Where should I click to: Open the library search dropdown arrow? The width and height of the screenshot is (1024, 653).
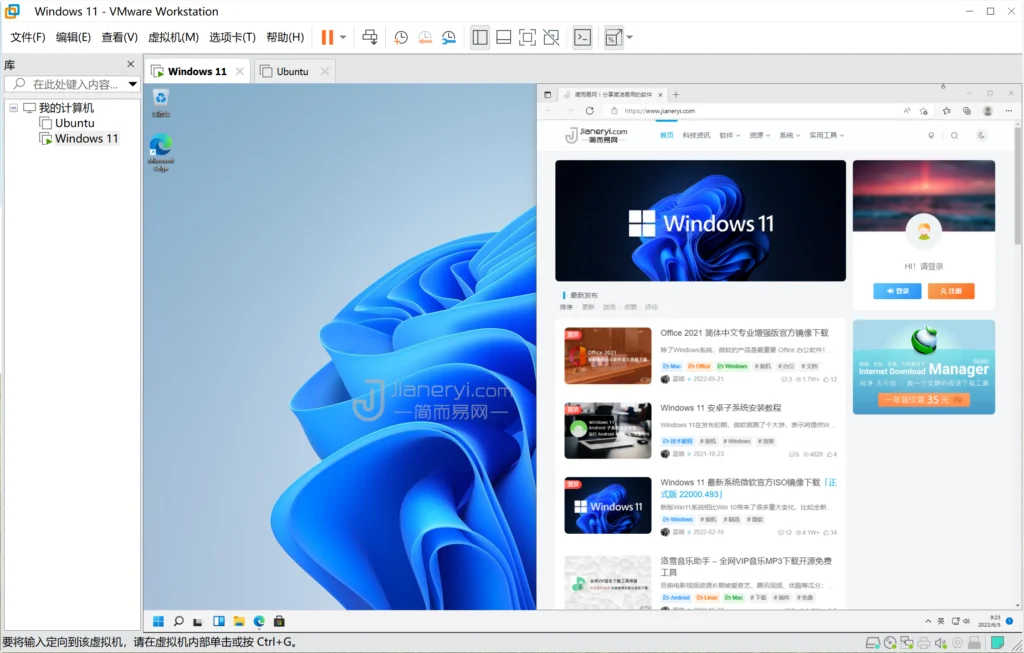pos(133,84)
